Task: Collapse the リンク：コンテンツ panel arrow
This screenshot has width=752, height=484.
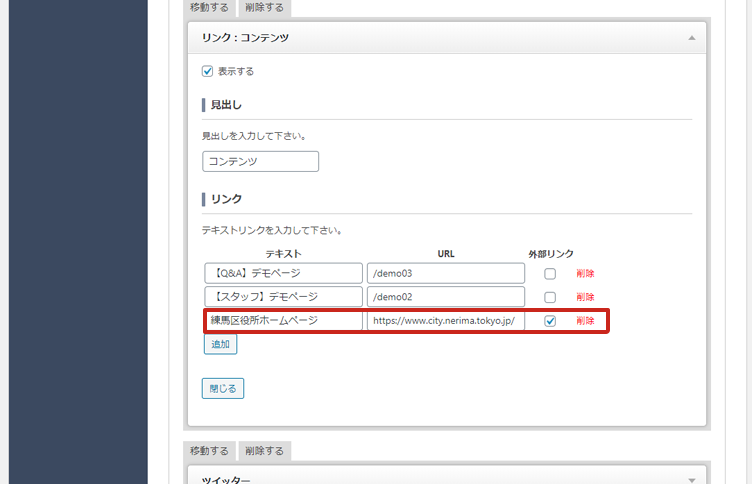Action: [691, 37]
